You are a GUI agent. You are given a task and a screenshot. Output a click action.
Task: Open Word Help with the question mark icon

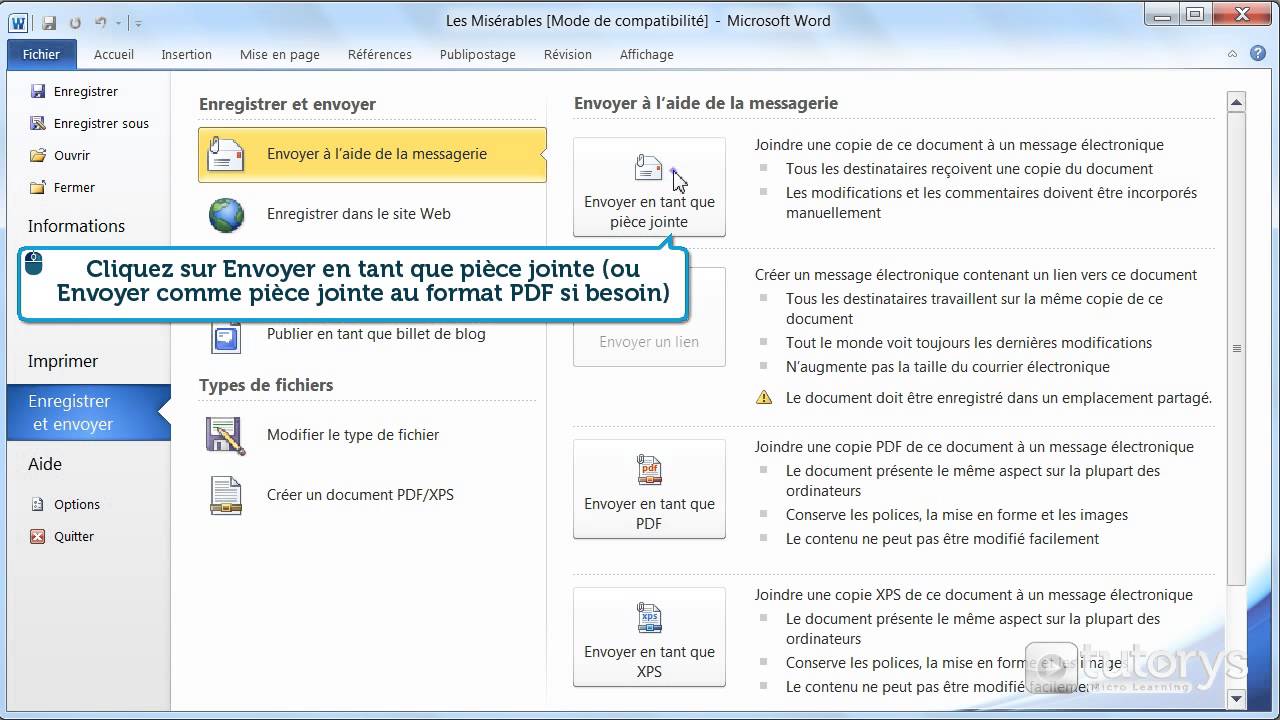(x=1257, y=53)
